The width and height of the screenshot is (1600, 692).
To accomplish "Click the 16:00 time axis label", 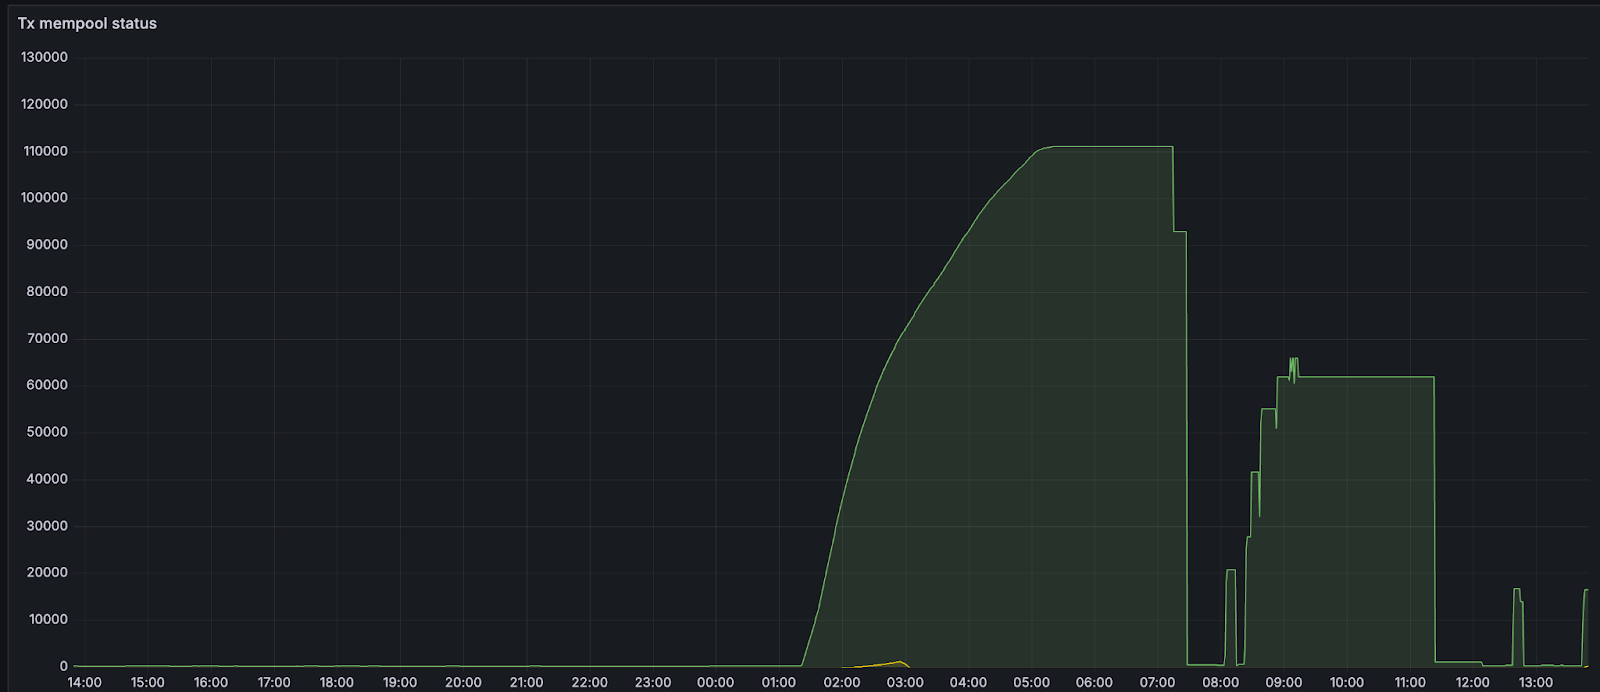I will pos(210,682).
